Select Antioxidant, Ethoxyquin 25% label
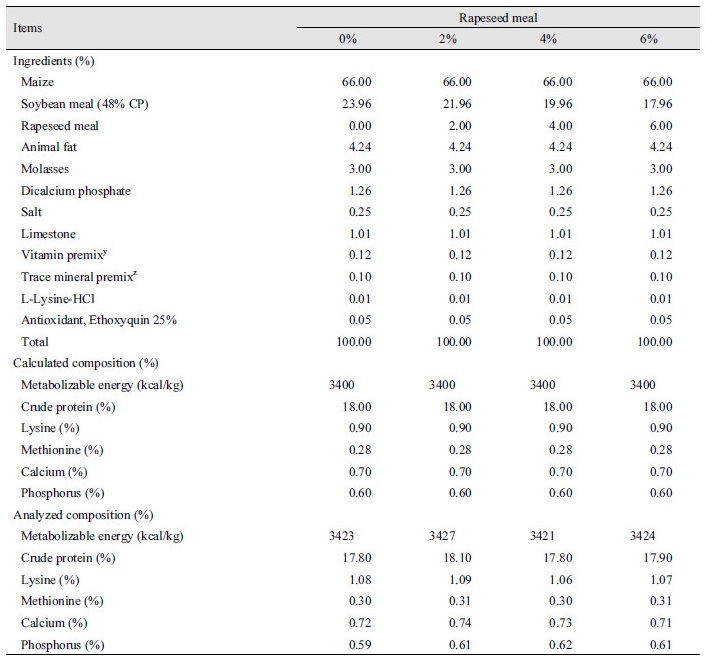This screenshot has height=657, width=705. pos(99,320)
